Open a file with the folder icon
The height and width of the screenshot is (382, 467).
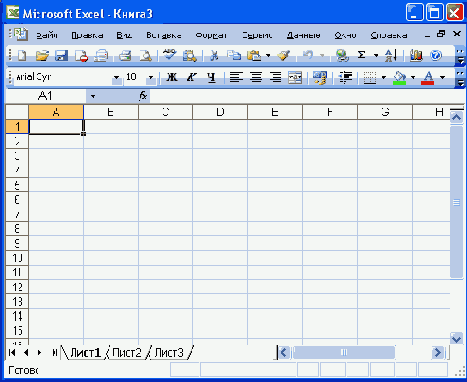click(42, 55)
